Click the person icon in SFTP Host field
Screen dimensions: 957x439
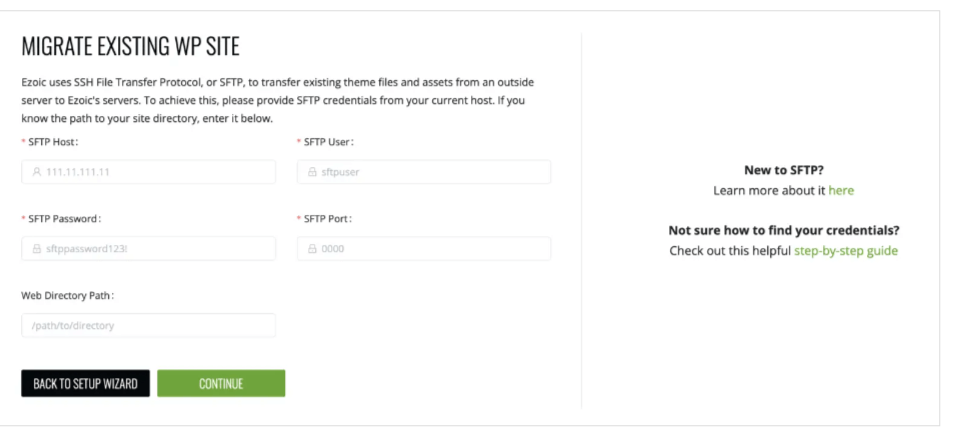pyautogui.click(x=36, y=172)
